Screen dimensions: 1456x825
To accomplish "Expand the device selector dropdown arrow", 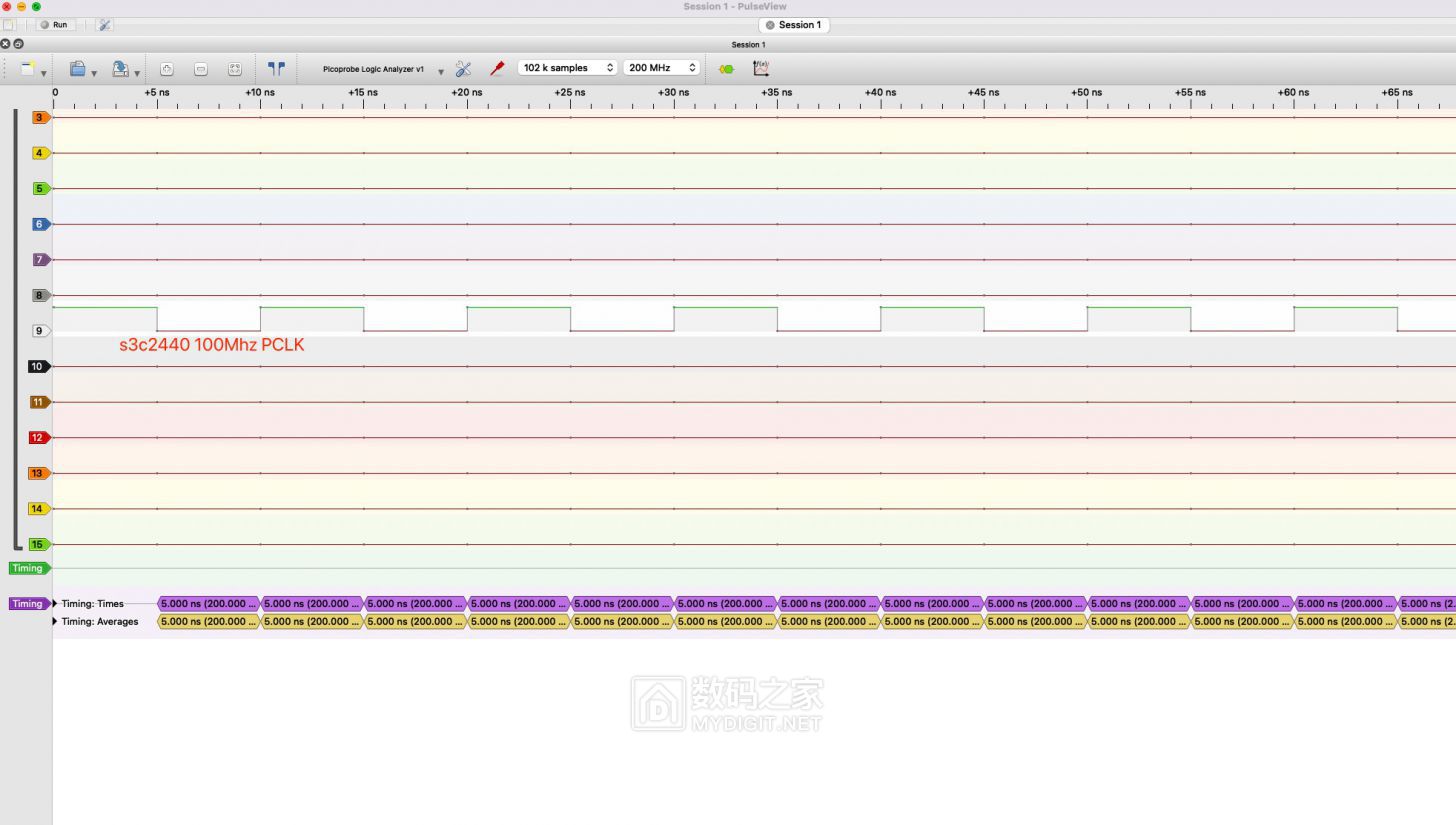I will (x=441, y=72).
